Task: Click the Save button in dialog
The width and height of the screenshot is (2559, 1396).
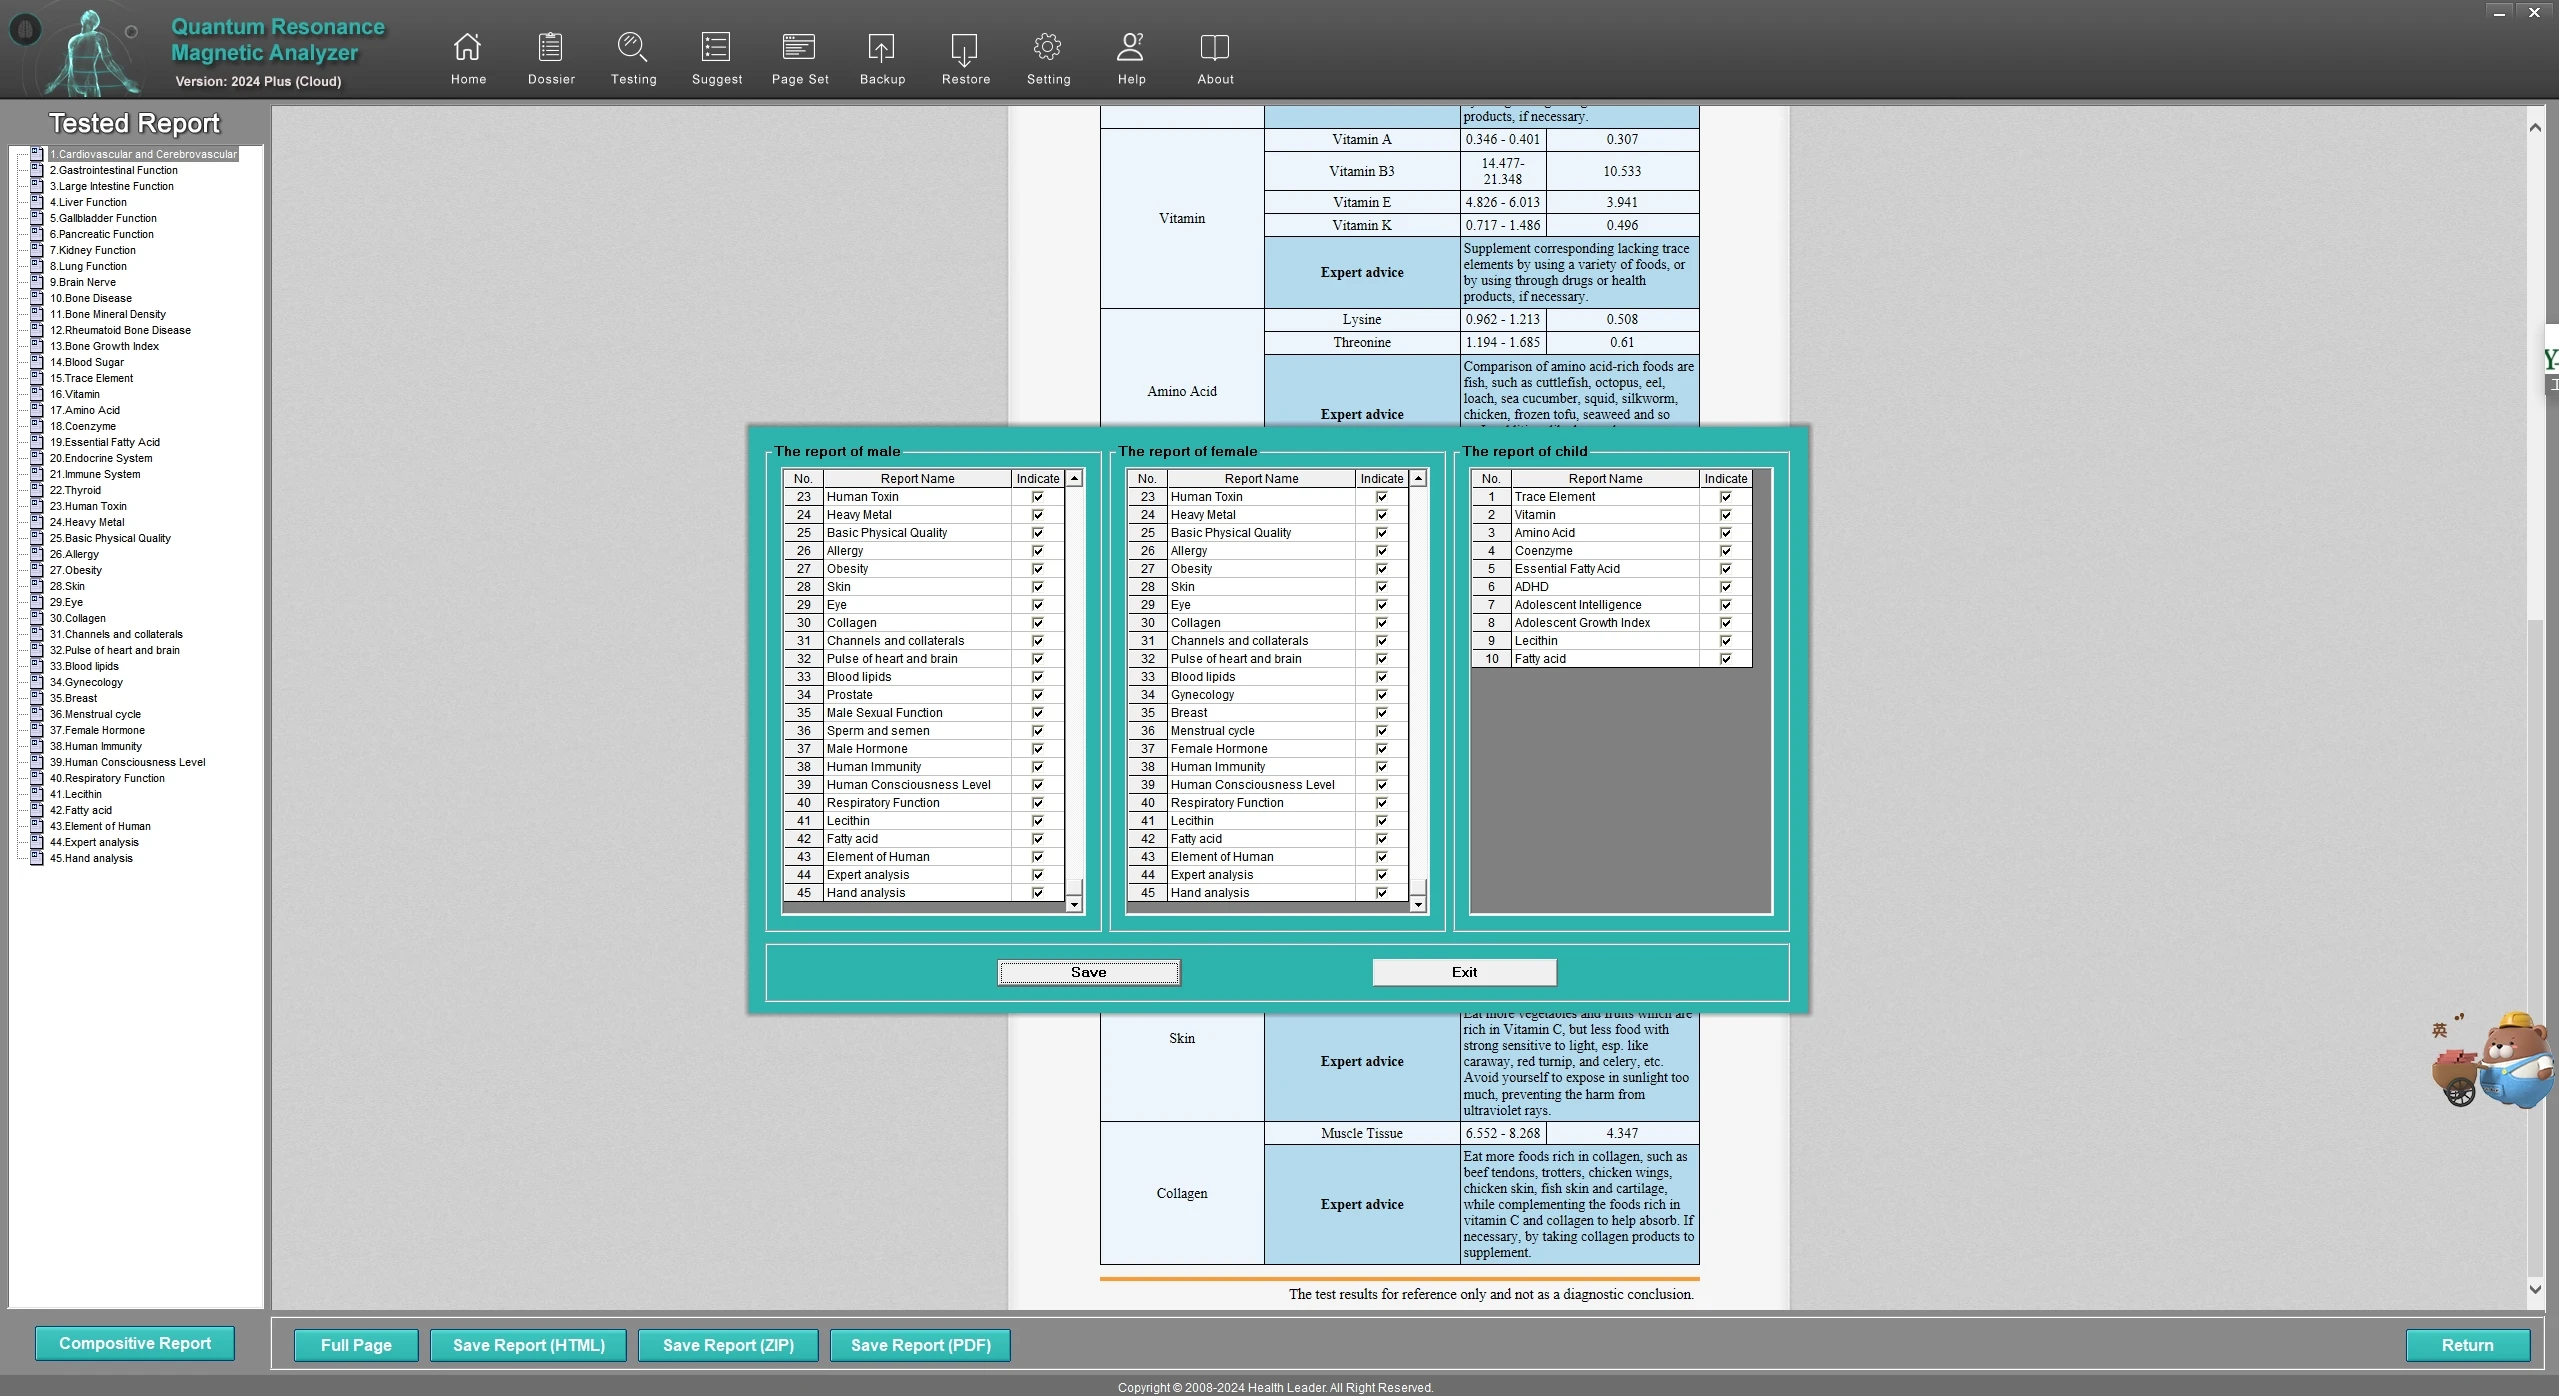Action: click(x=1088, y=972)
